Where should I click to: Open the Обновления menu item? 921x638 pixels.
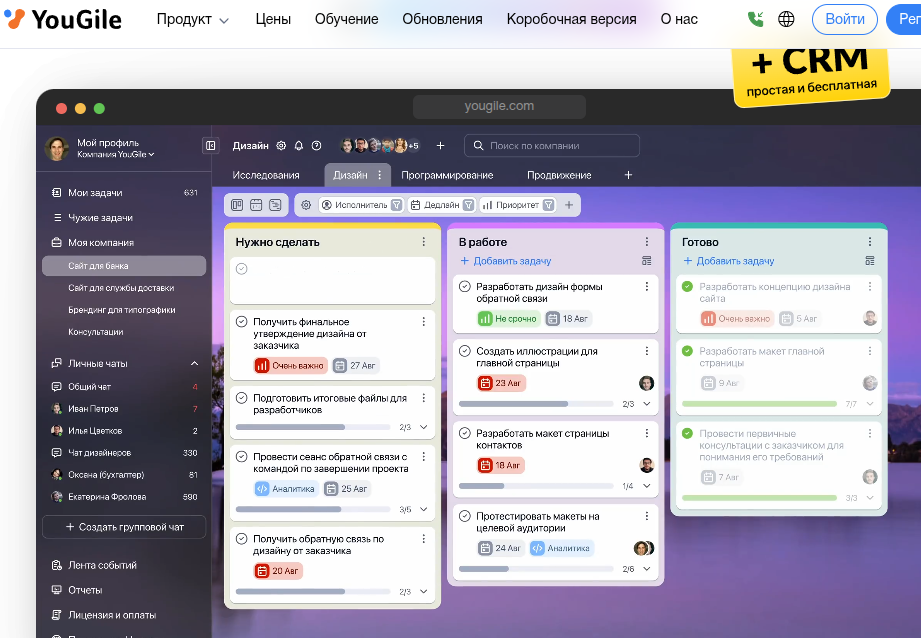442,19
